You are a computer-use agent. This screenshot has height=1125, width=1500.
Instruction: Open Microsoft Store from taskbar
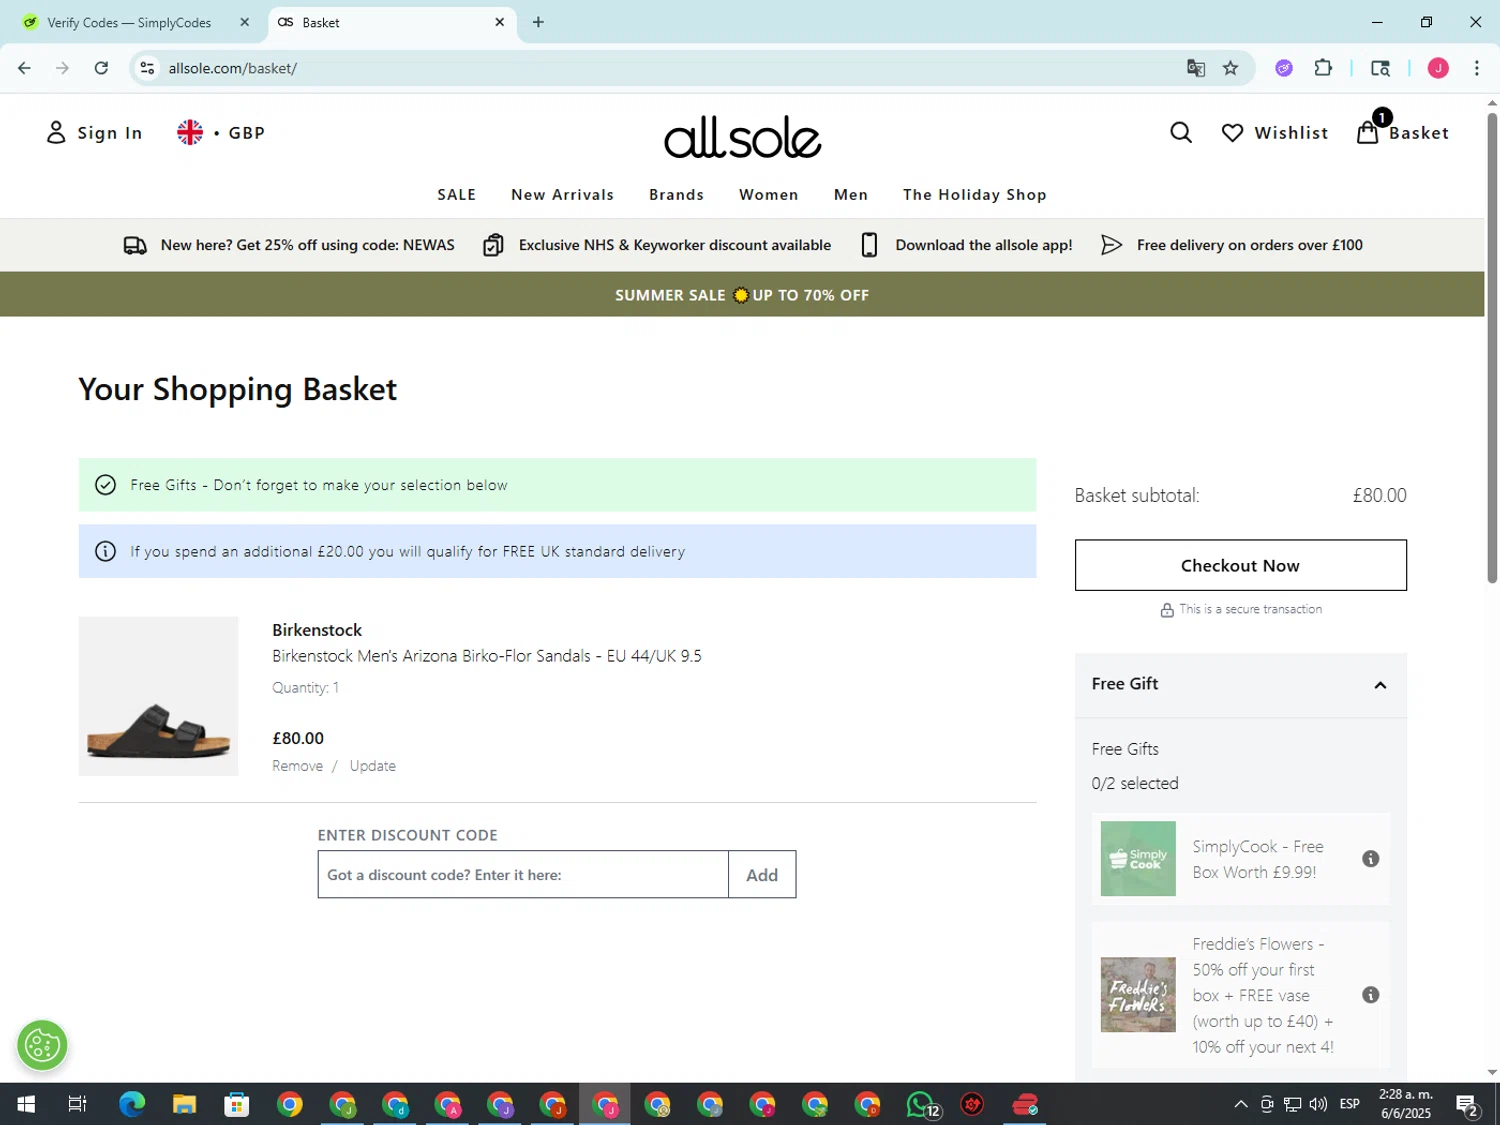(237, 1105)
